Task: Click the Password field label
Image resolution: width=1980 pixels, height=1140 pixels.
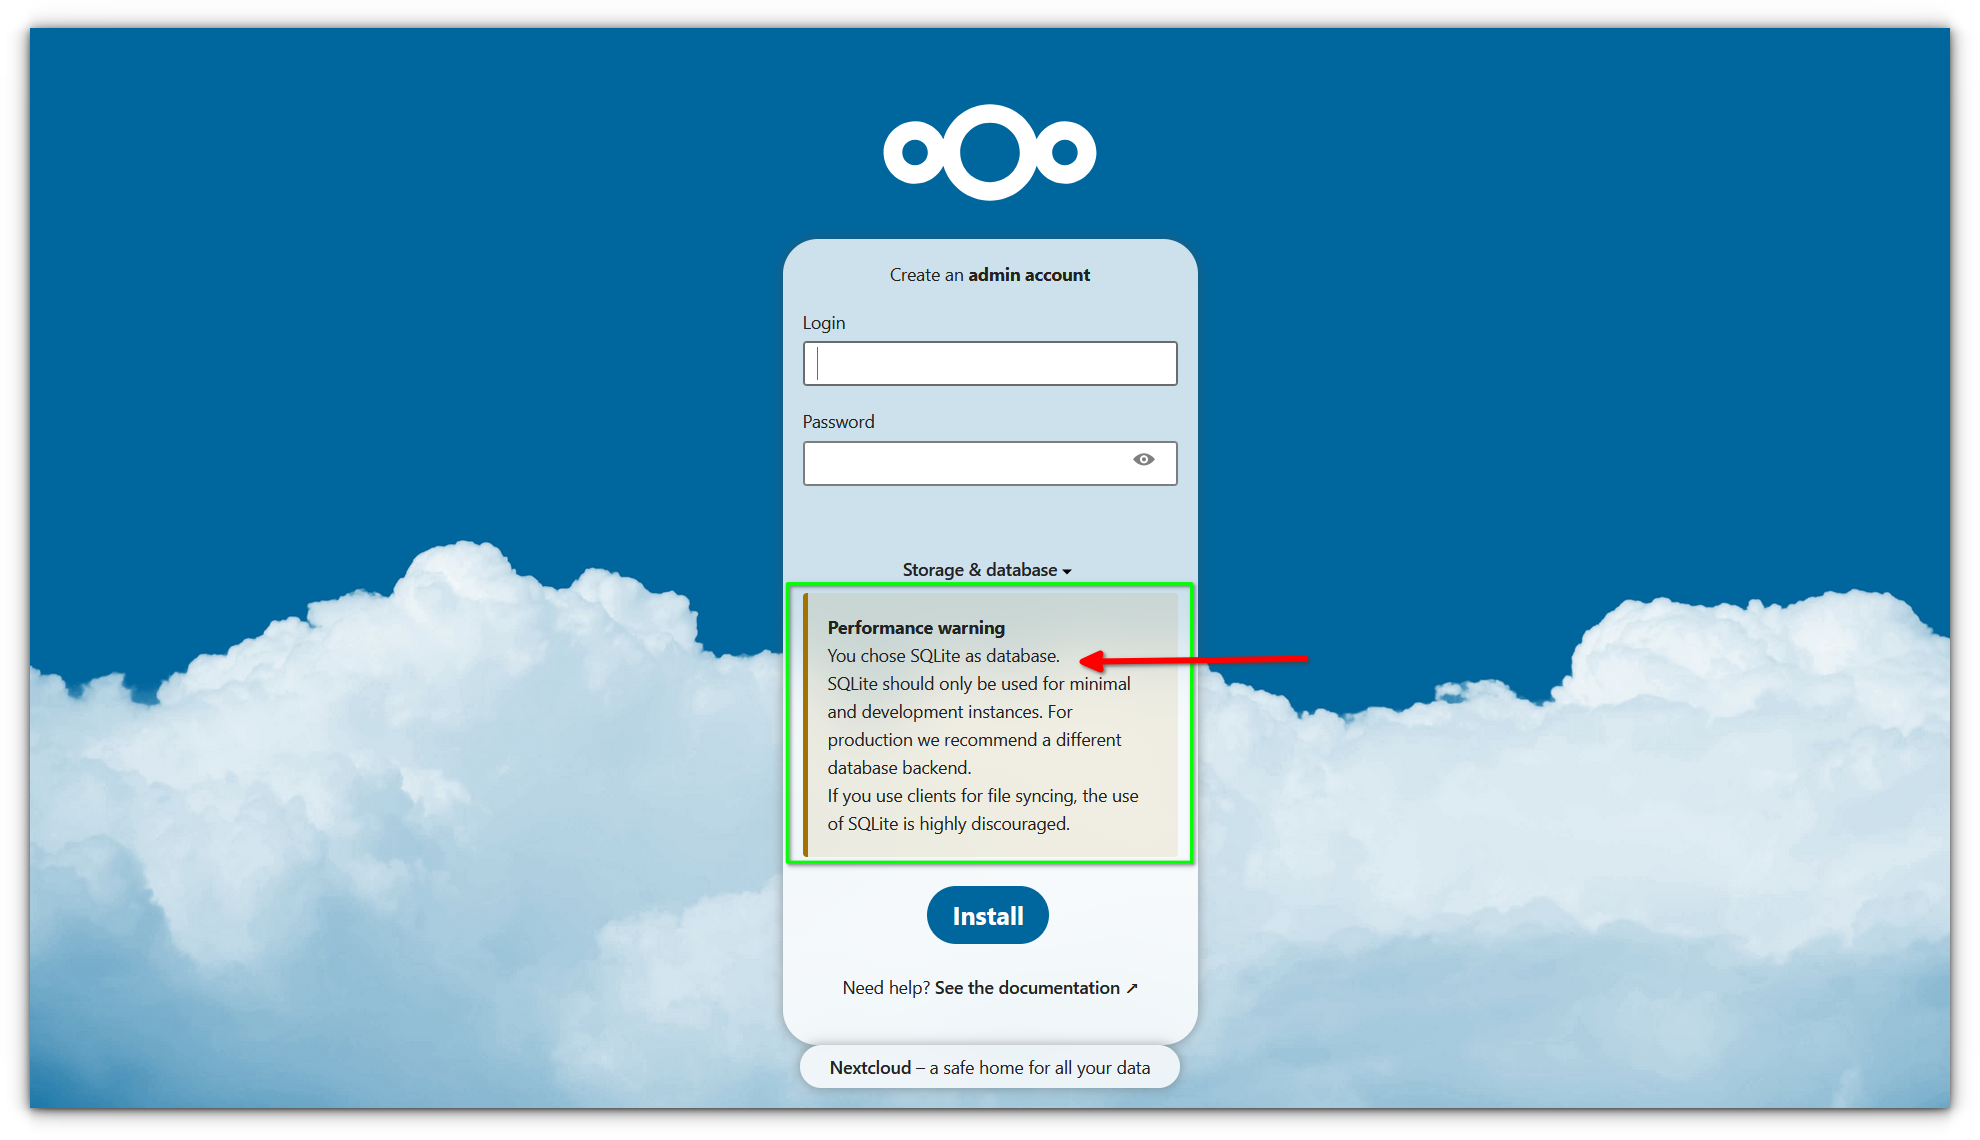Action: coord(838,422)
